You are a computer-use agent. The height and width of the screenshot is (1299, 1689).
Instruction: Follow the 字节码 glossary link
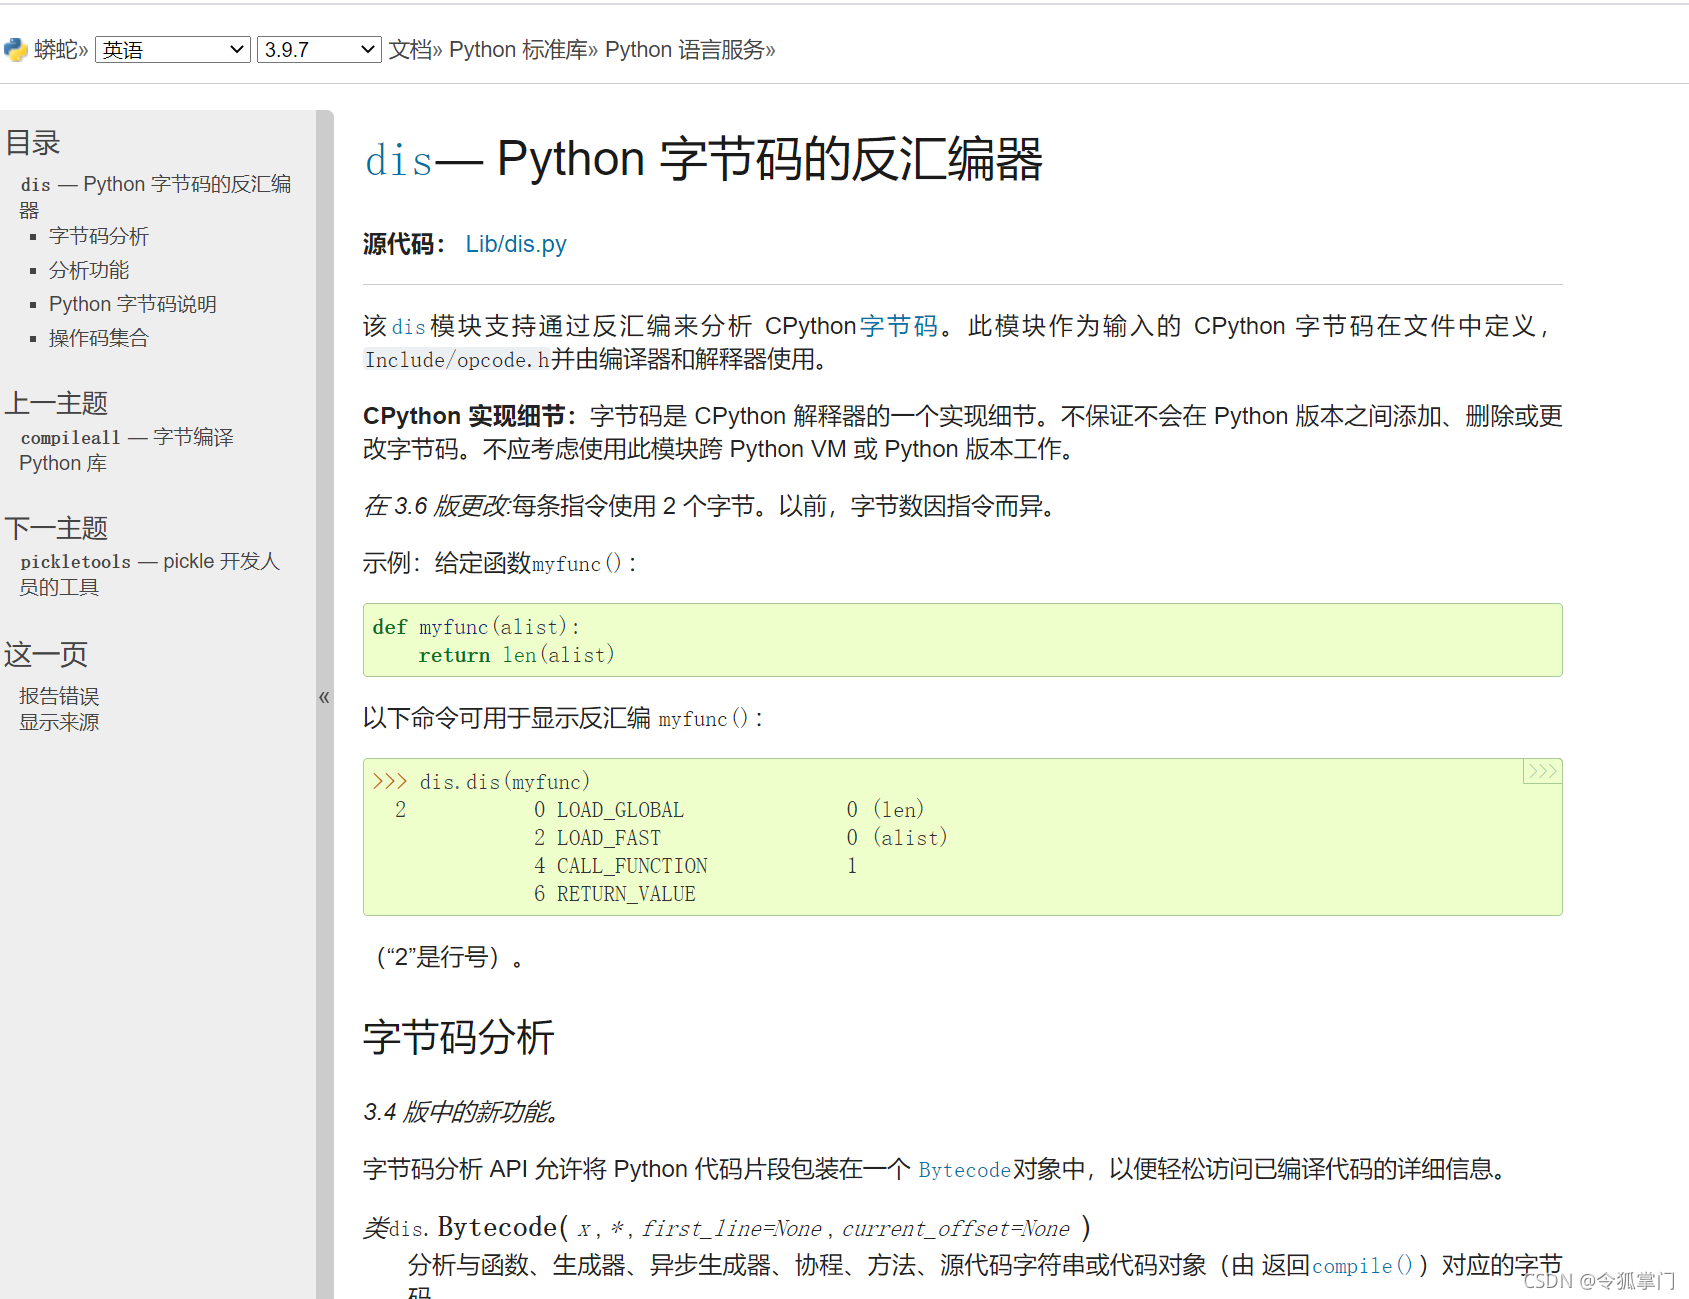coord(898,326)
